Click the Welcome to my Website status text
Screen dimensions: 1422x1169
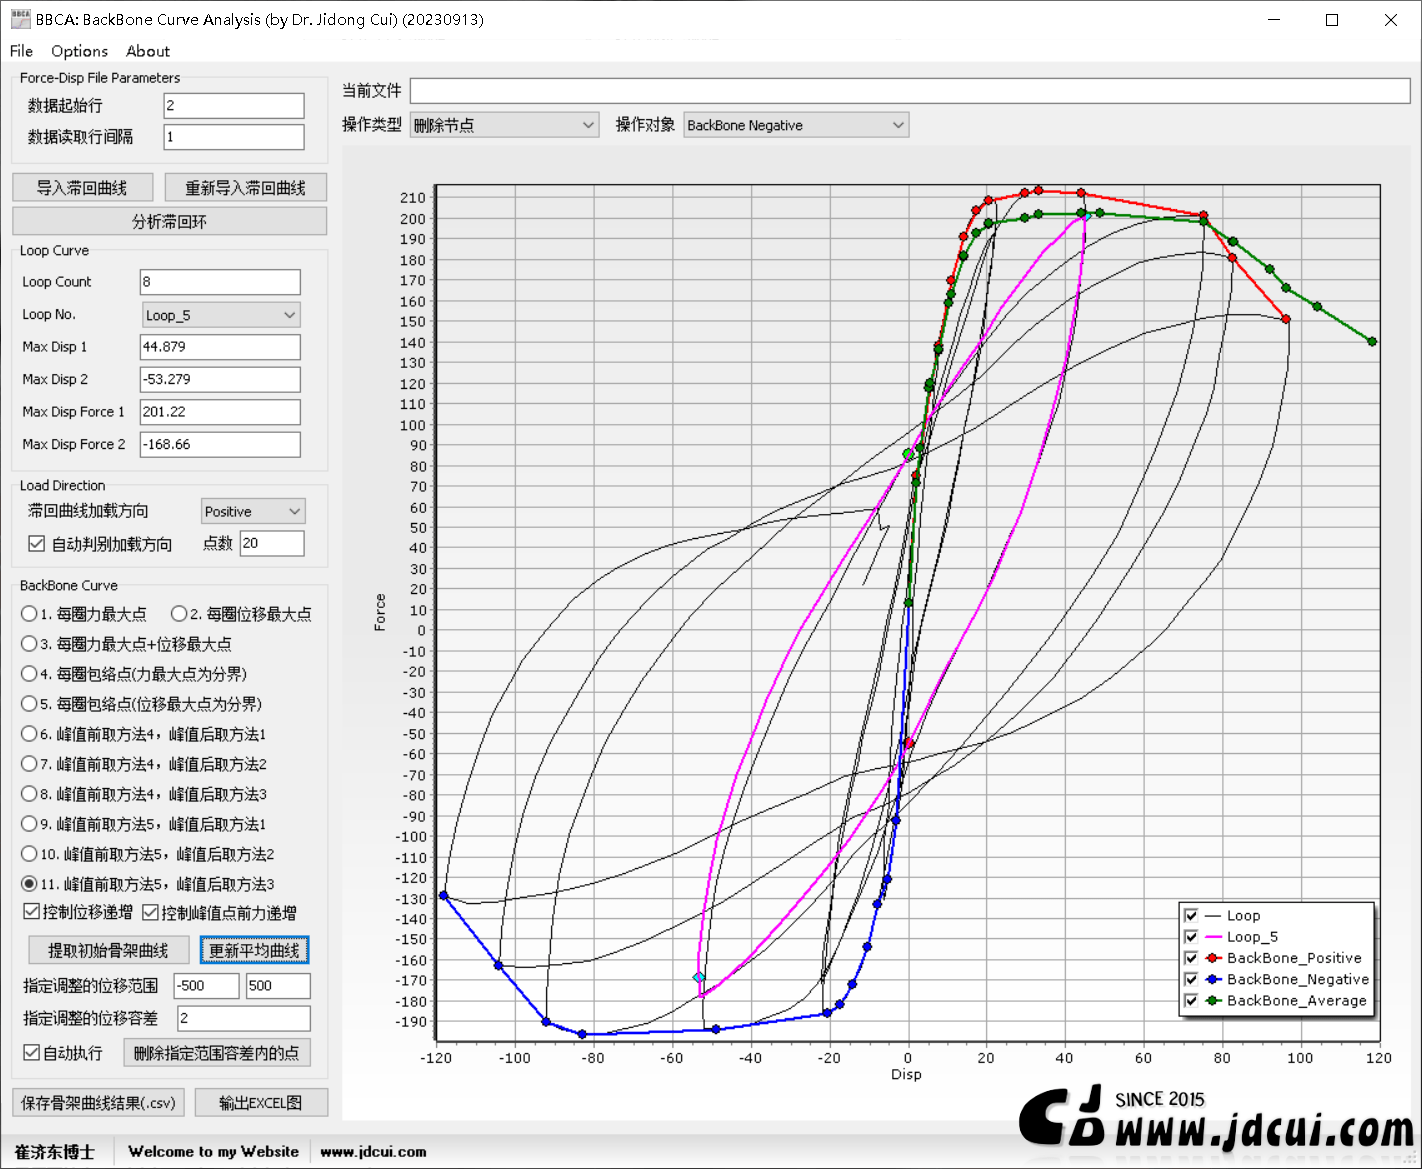(214, 1152)
